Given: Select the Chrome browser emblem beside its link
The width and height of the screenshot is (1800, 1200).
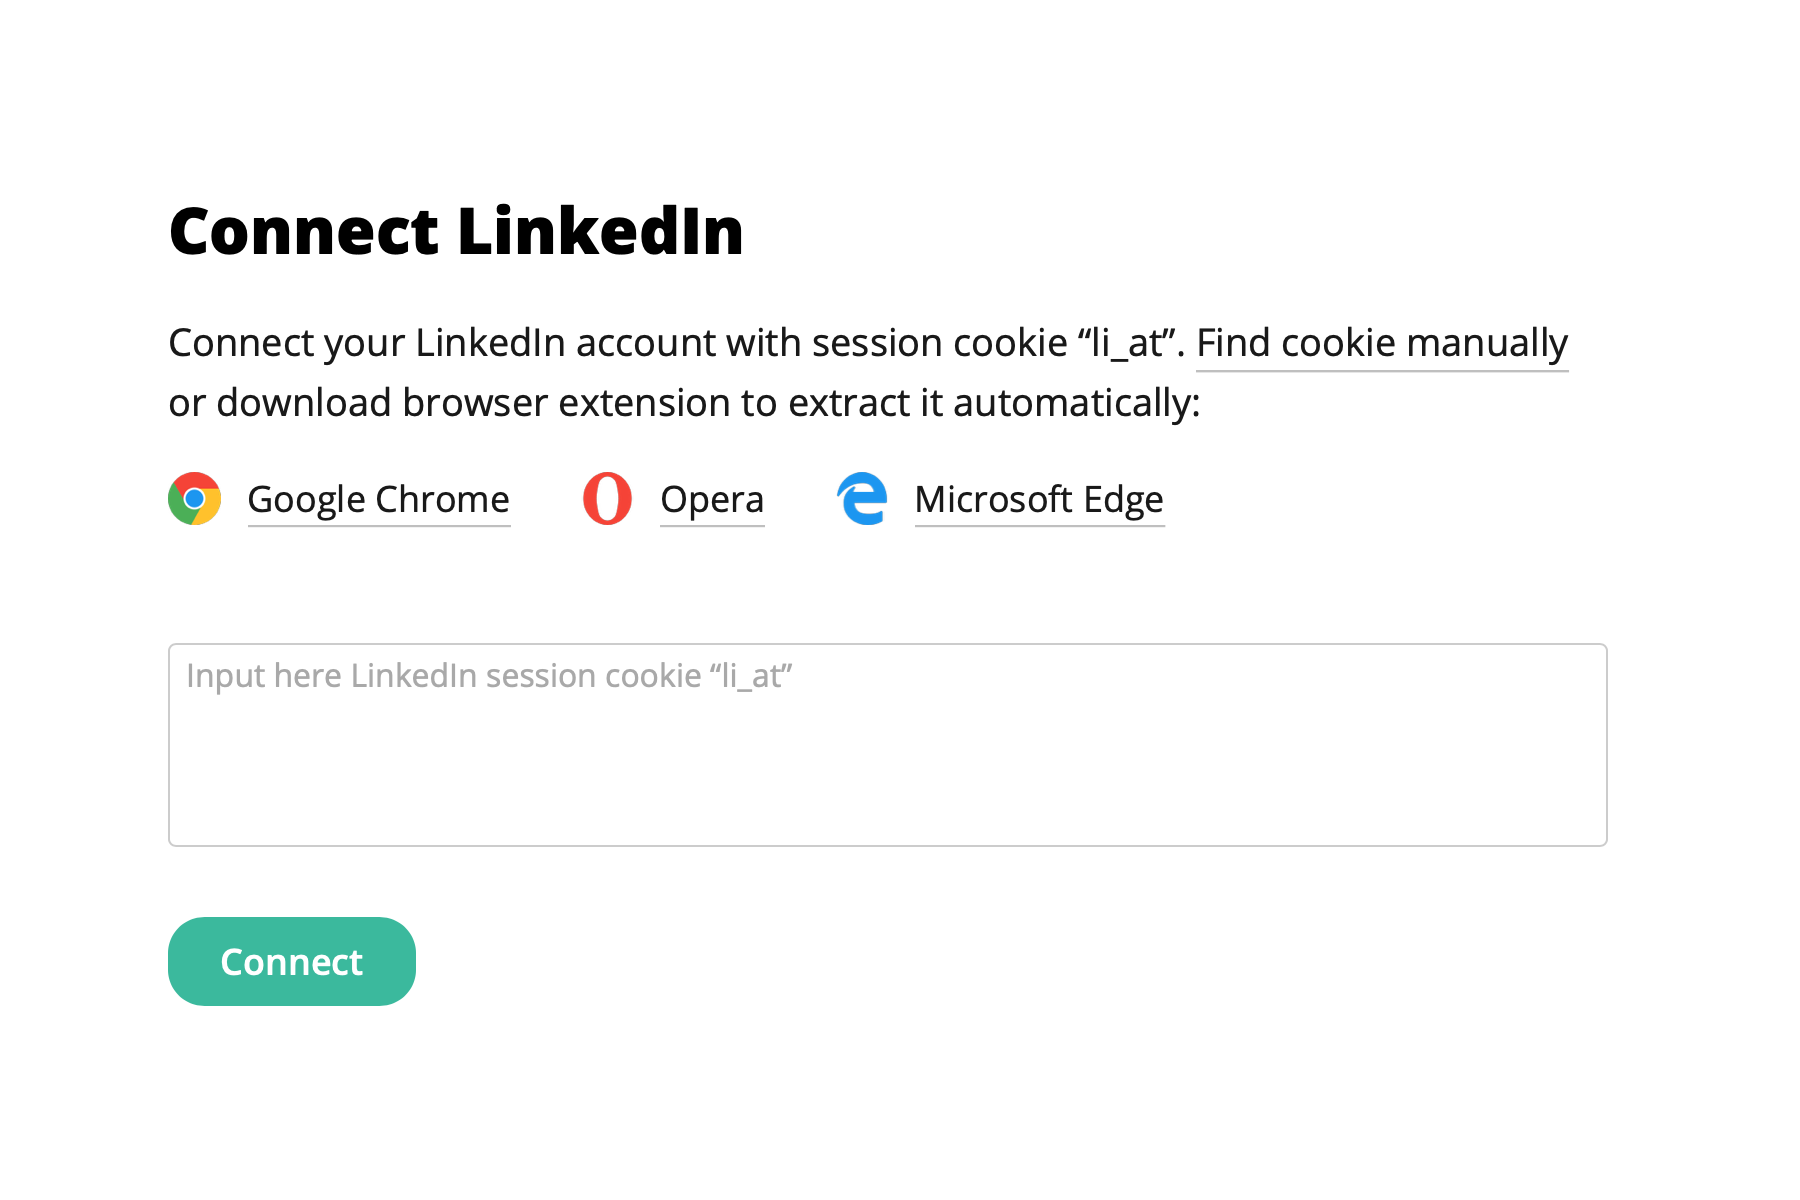Looking at the screenshot, I should pyautogui.click(x=194, y=499).
